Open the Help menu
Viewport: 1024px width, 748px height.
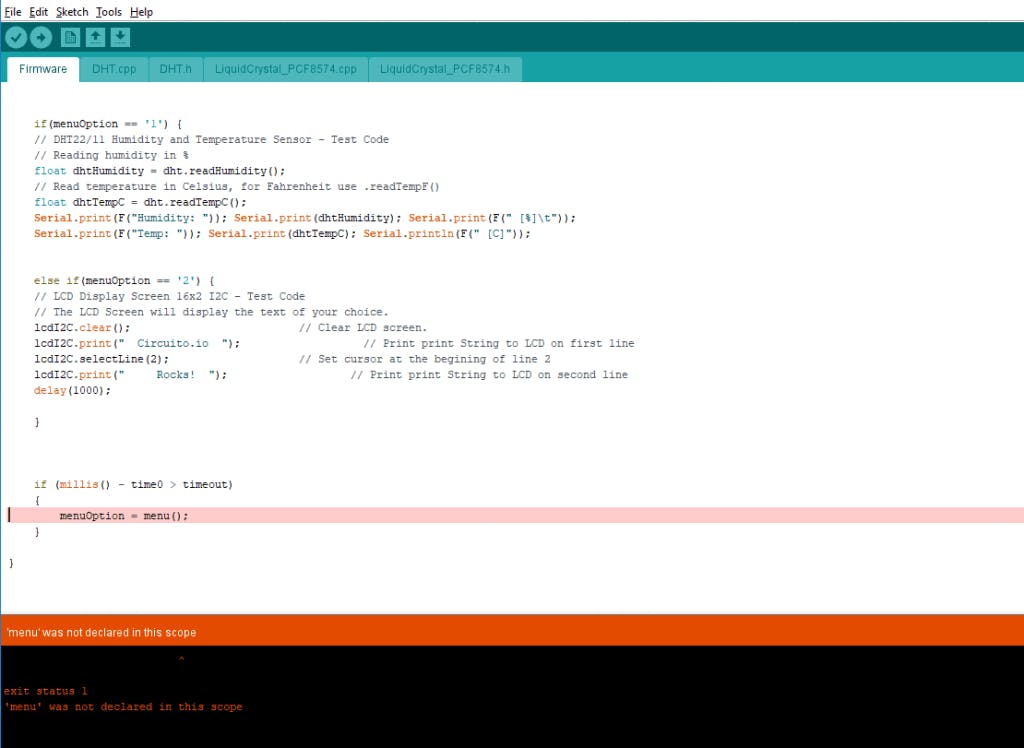141,12
